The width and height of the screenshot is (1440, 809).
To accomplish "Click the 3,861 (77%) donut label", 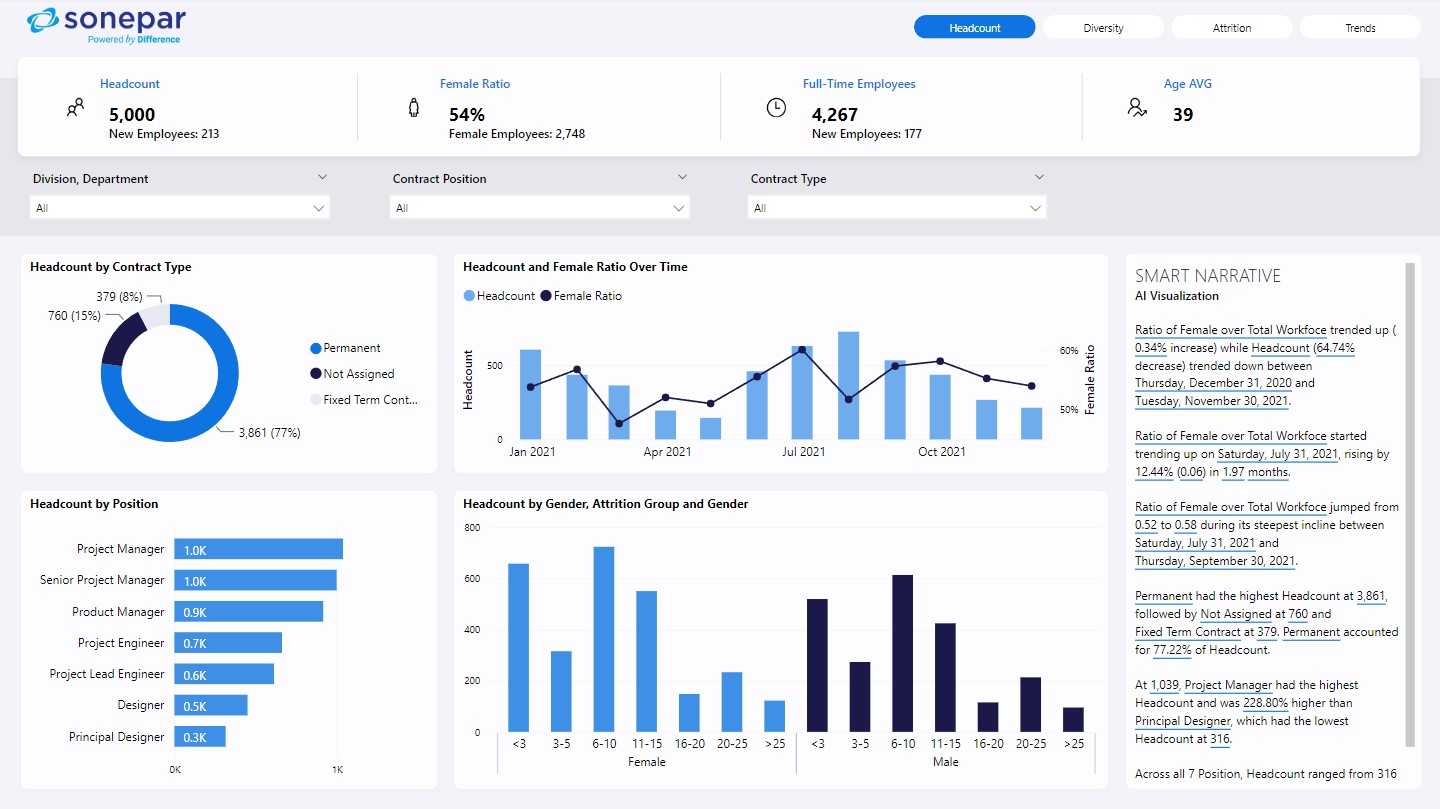I will pos(269,433).
